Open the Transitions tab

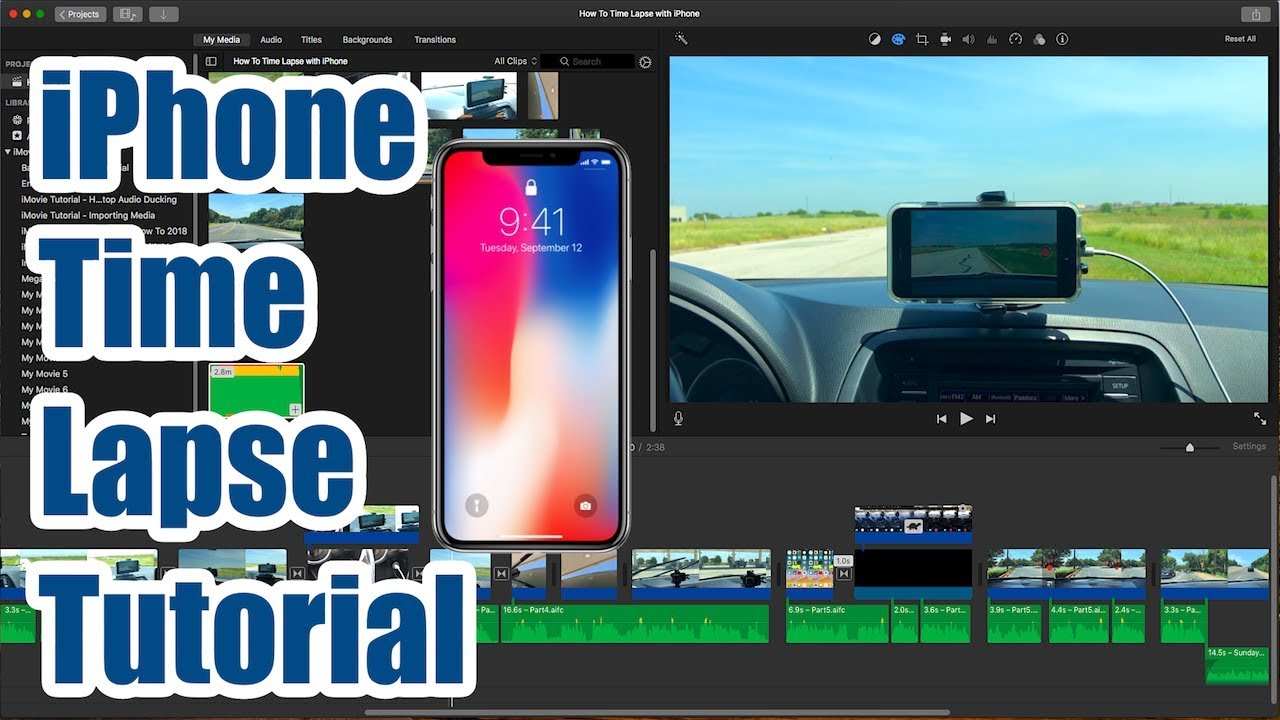coord(435,40)
